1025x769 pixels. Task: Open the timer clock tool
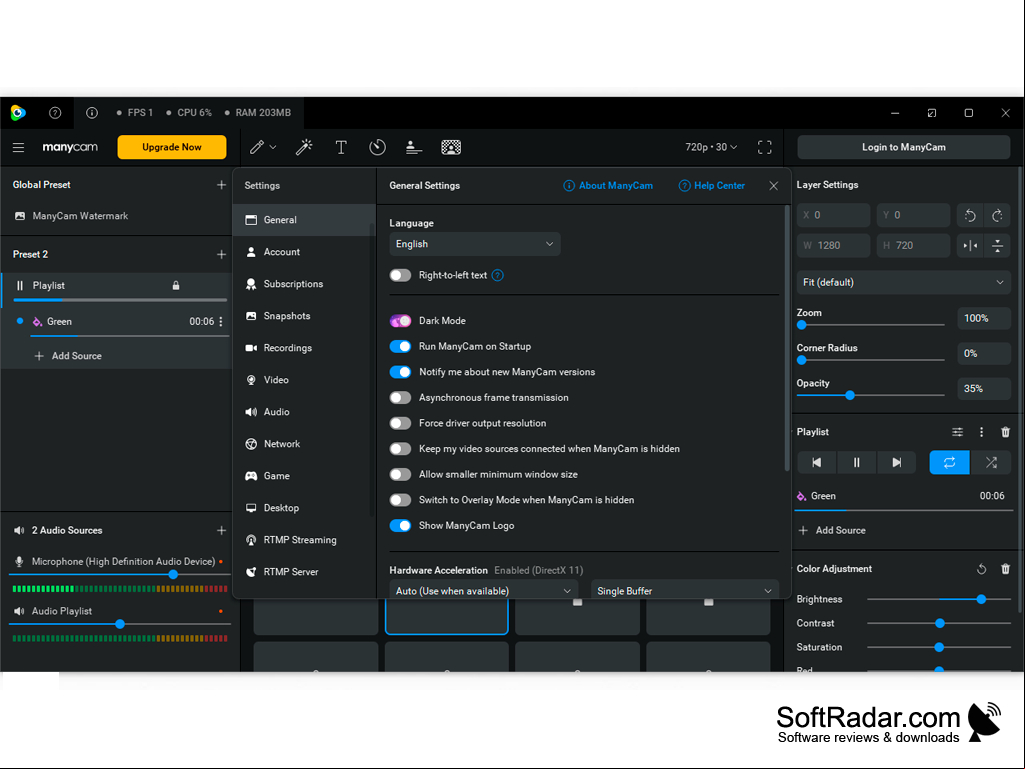pos(377,147)
